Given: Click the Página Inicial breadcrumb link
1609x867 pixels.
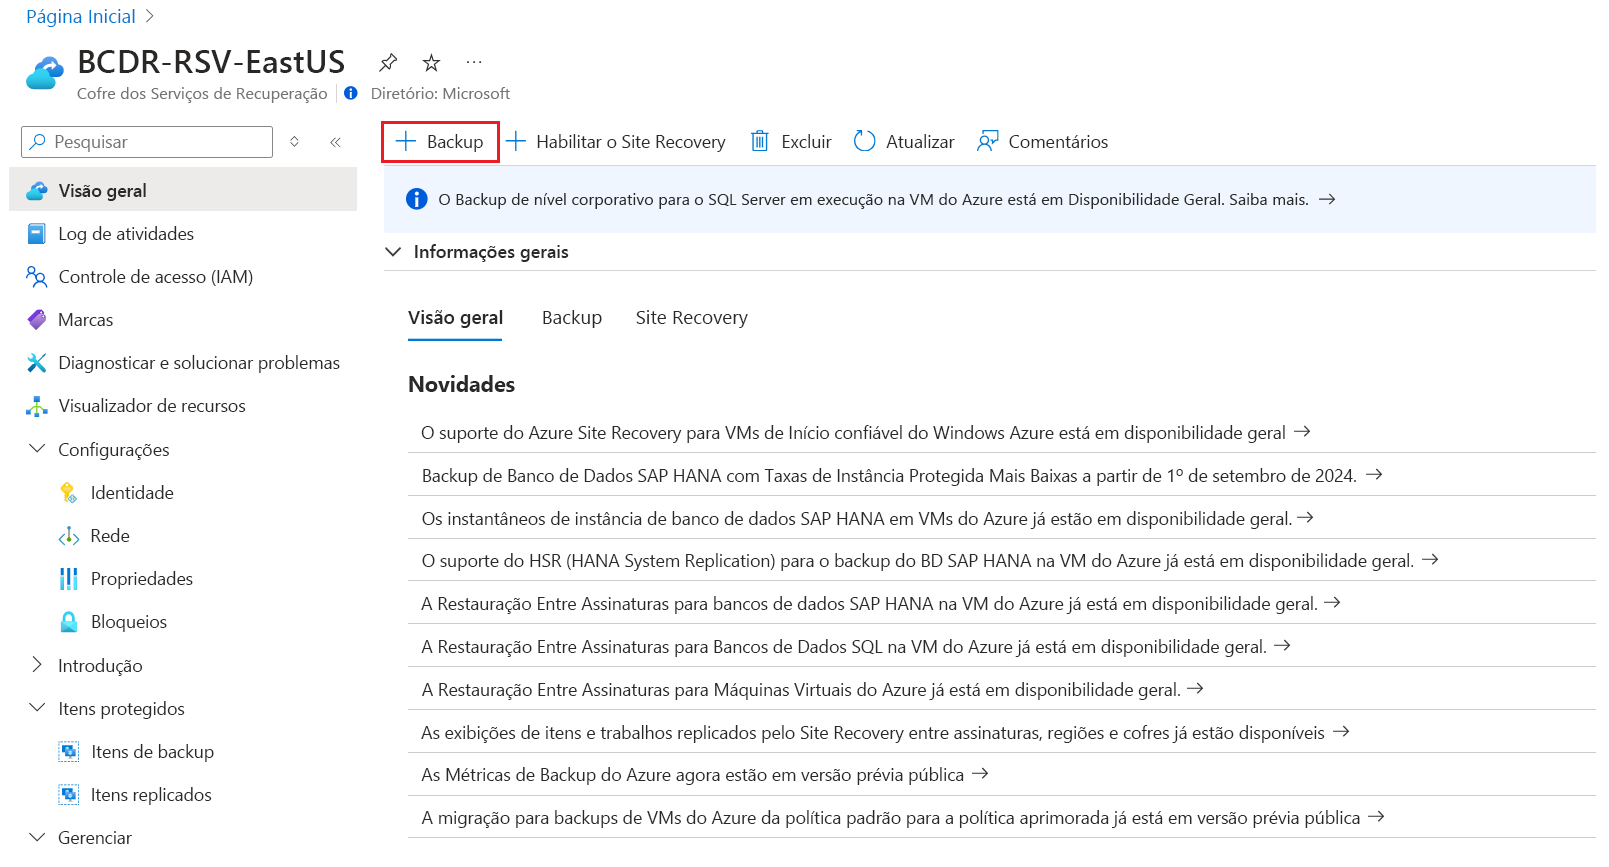Looking at the screenshot, I should (81, 17).
